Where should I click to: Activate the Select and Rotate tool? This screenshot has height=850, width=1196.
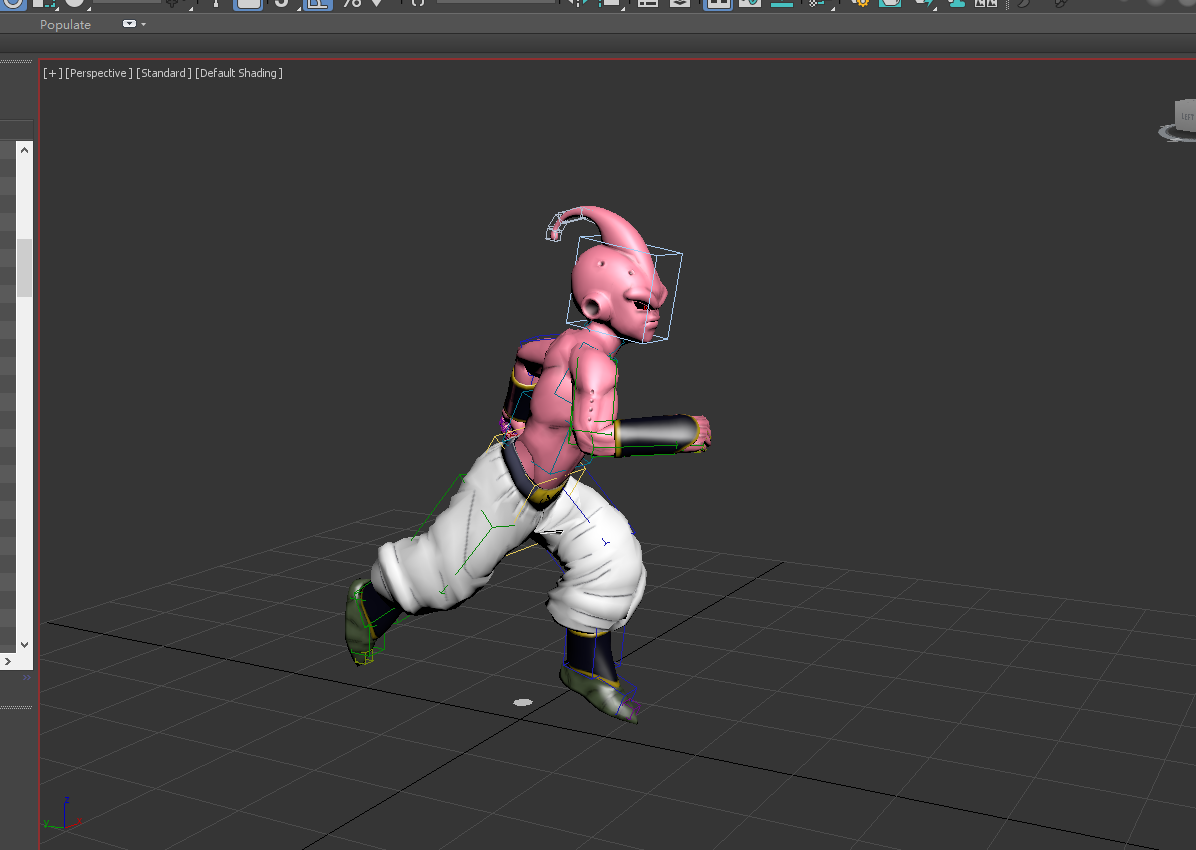point(13,2)
